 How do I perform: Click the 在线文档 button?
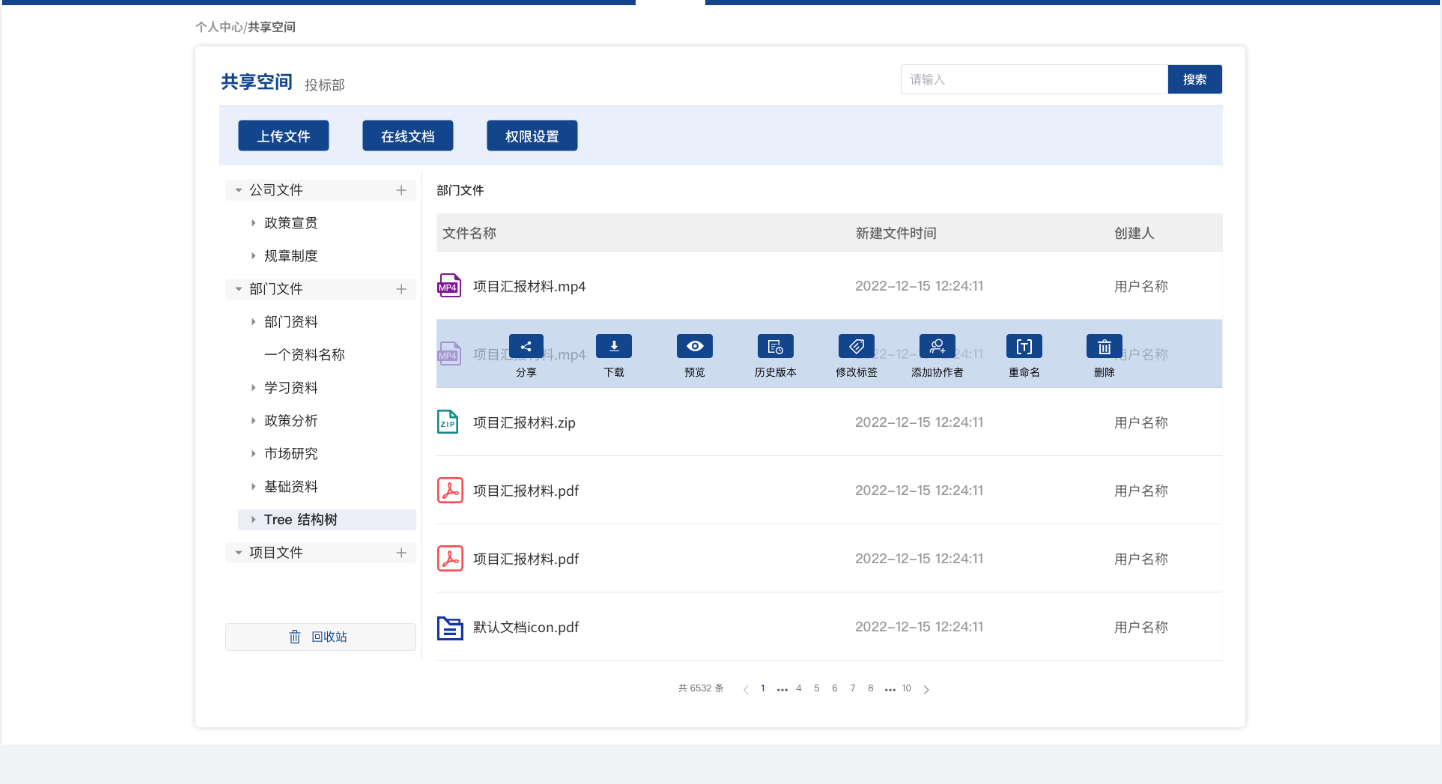pos(407,136)
